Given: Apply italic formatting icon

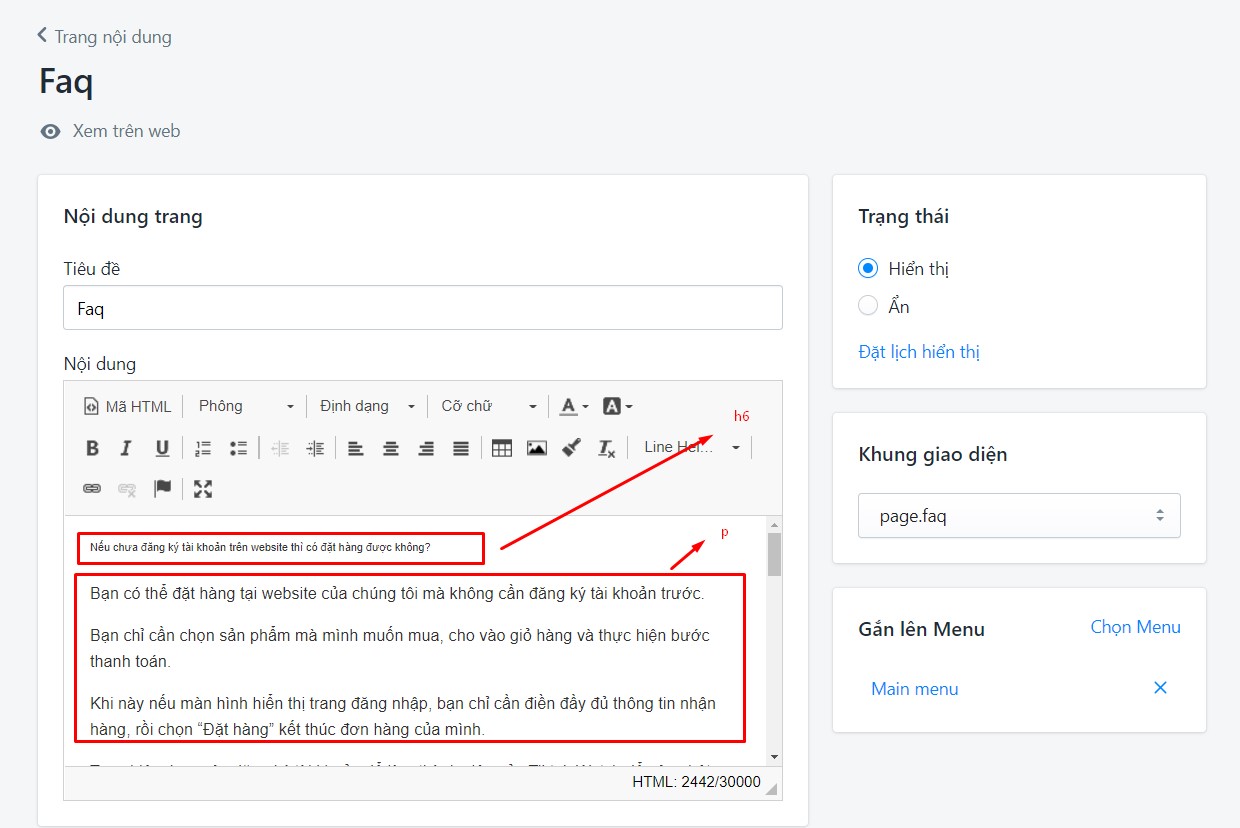Looking at the screenshot, I should click(126, 448).
